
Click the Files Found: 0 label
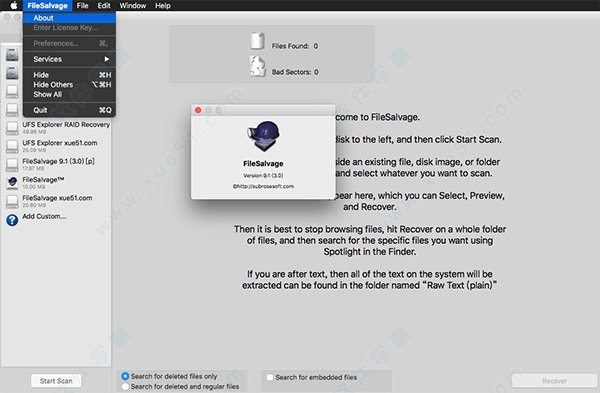(295, 46)
